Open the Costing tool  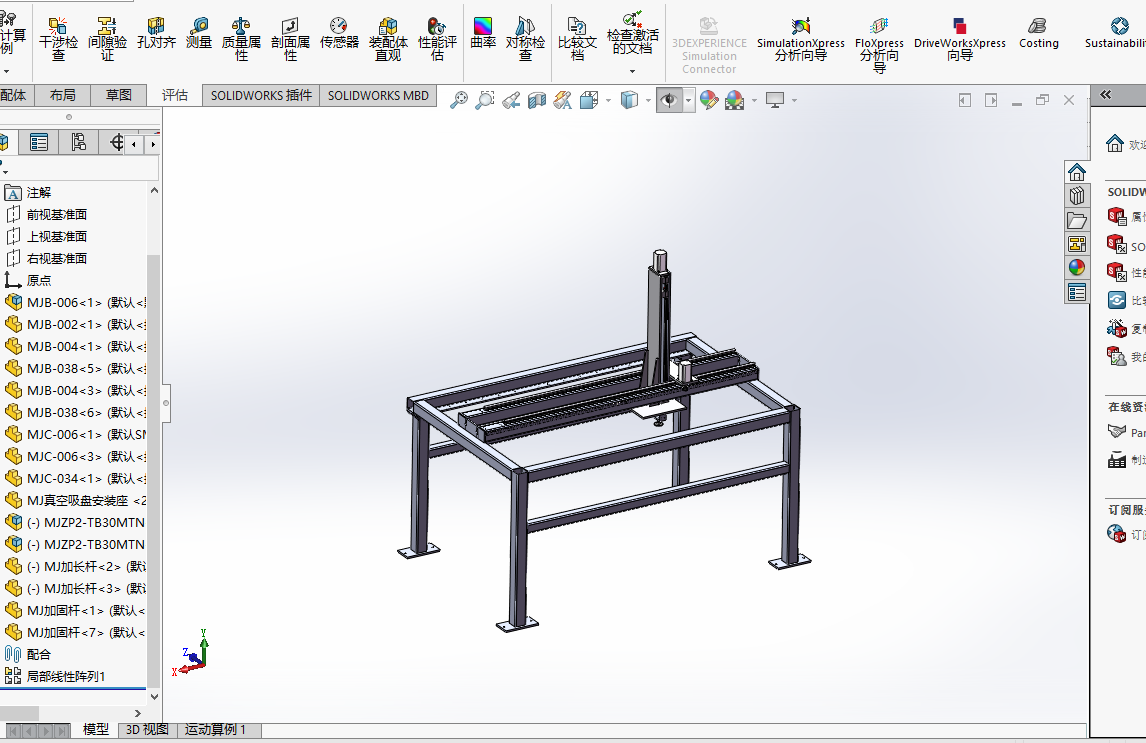tap(1039, 34)
